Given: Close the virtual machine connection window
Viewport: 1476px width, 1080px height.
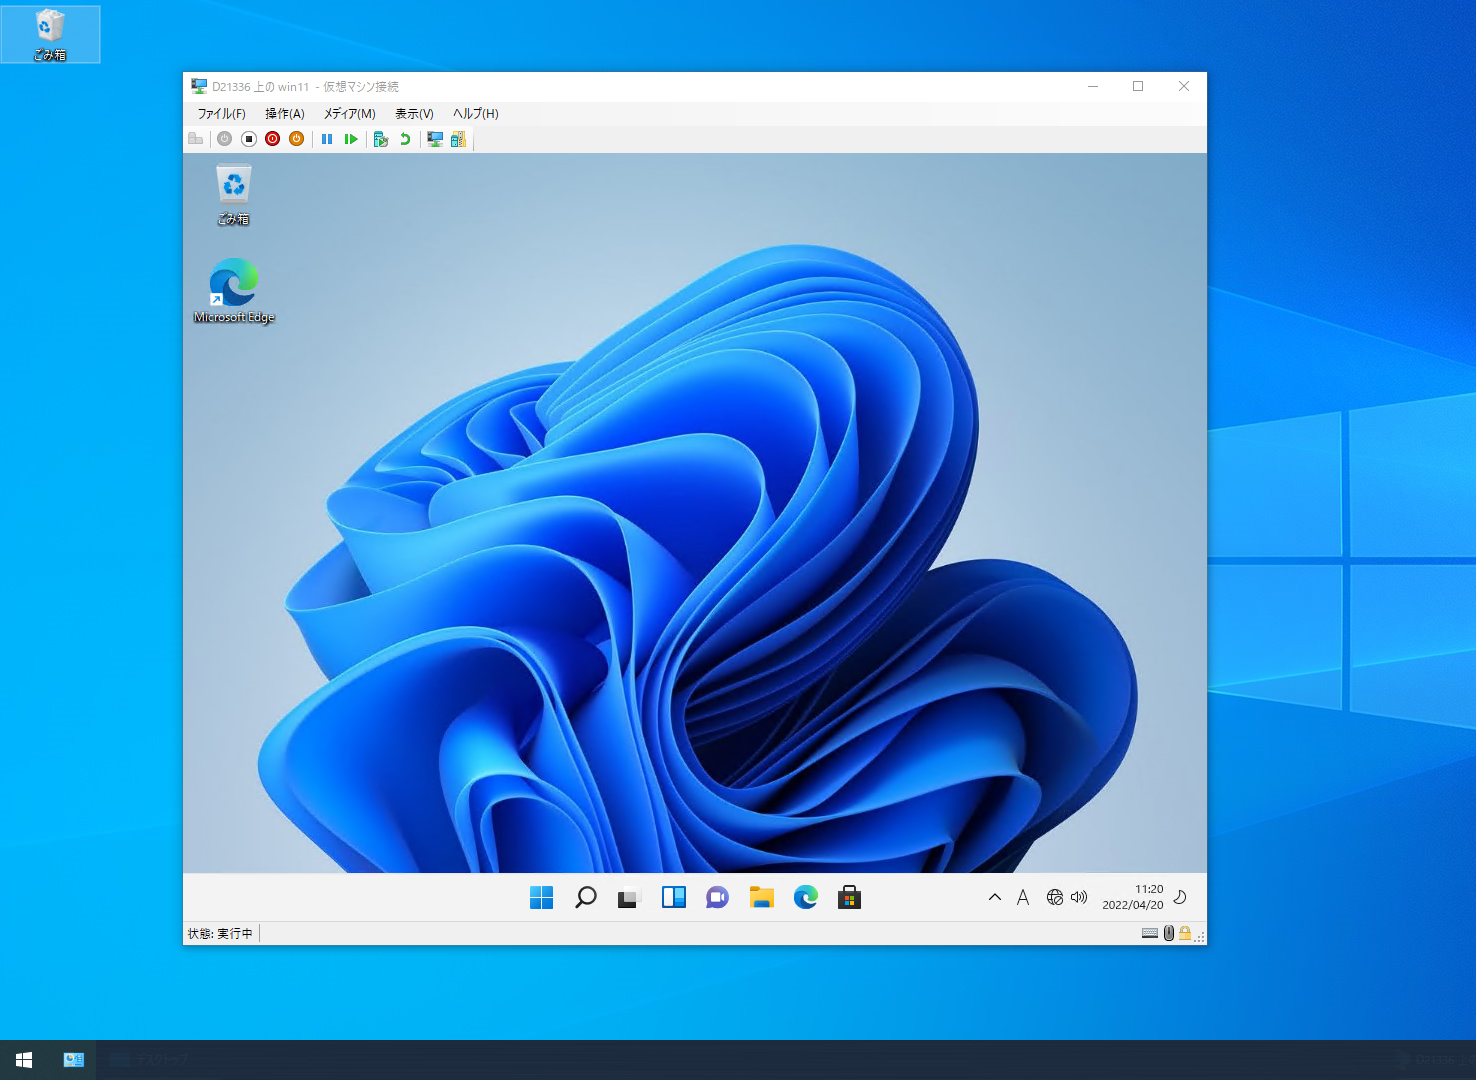Looking at the screenshot, I should [x=1184, y=86].
